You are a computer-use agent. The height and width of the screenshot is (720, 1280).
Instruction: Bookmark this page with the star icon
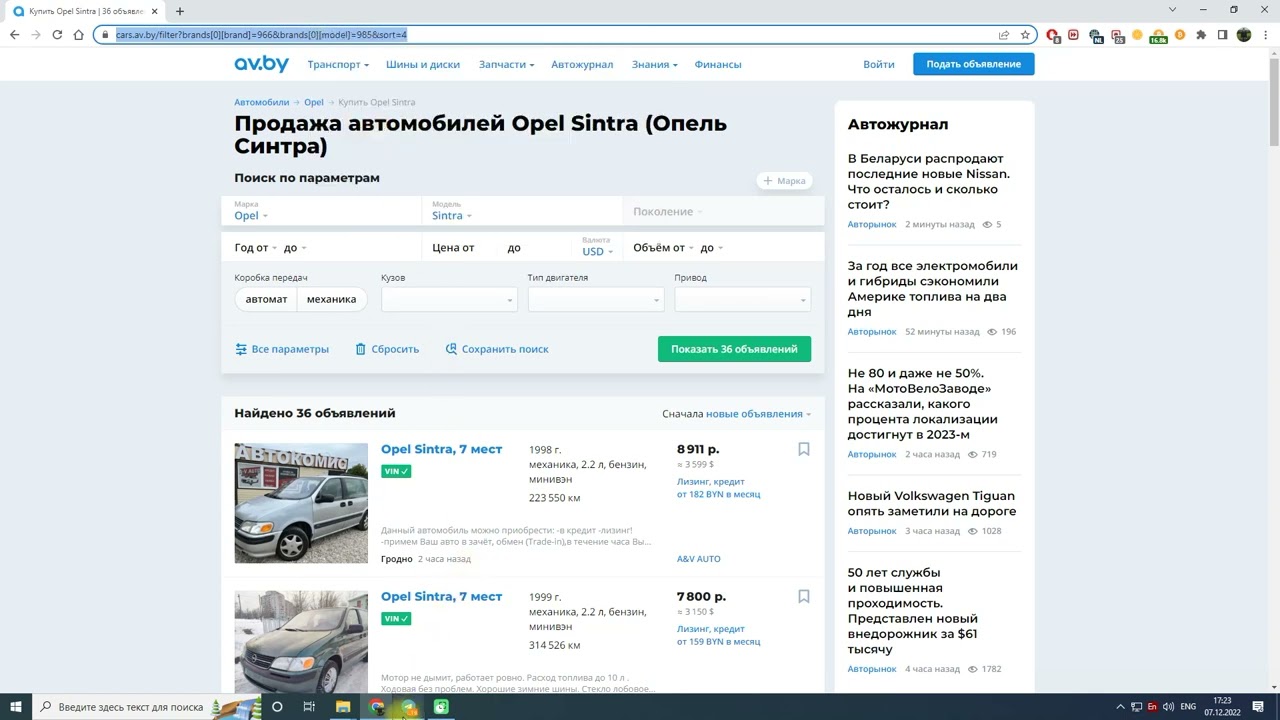point(1025,35)
